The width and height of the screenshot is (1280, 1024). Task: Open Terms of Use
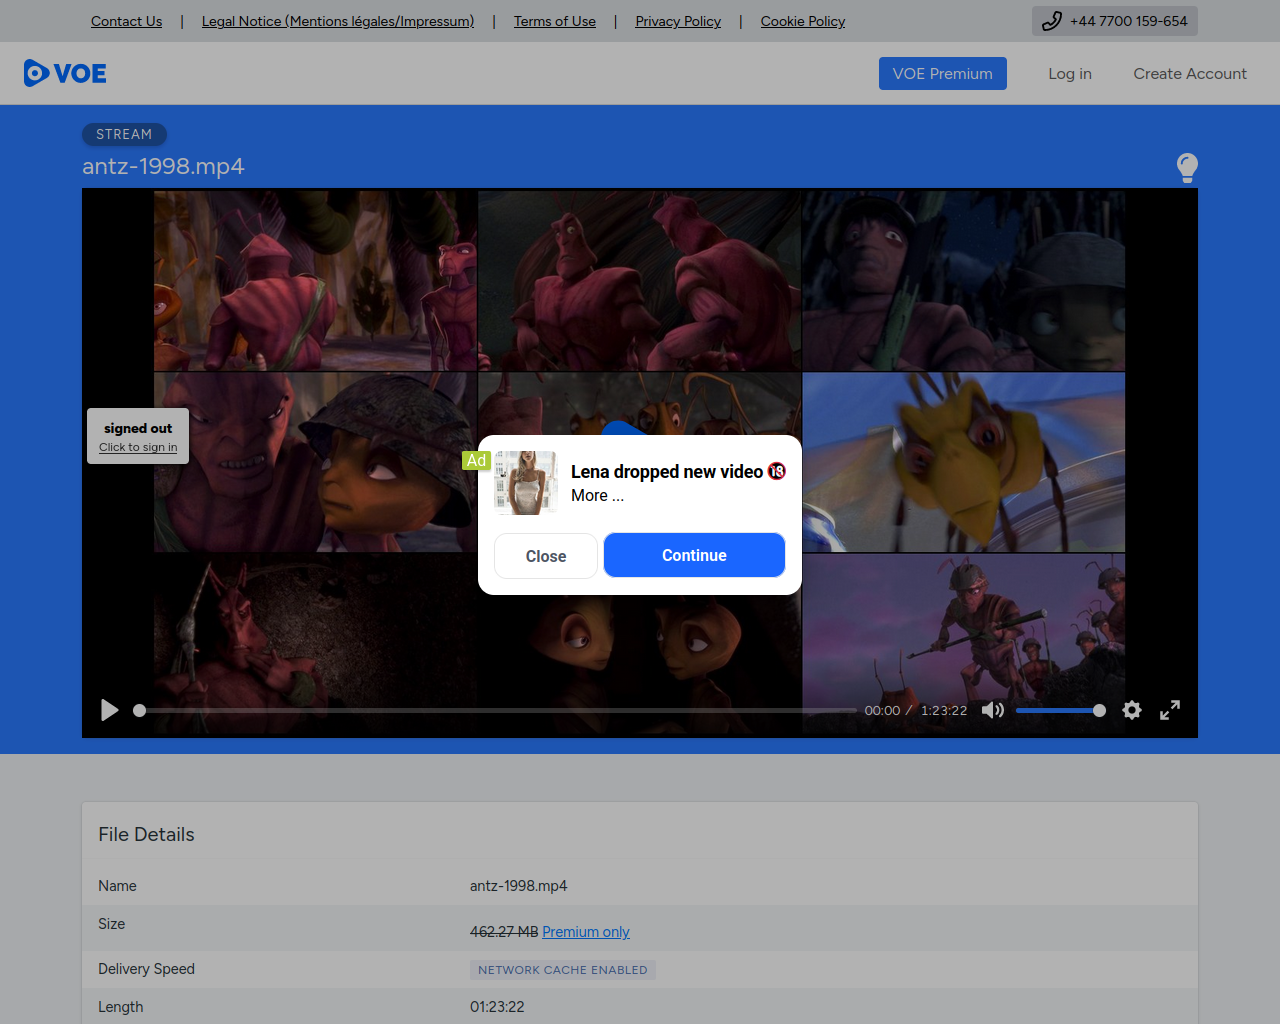pos(555,21)
